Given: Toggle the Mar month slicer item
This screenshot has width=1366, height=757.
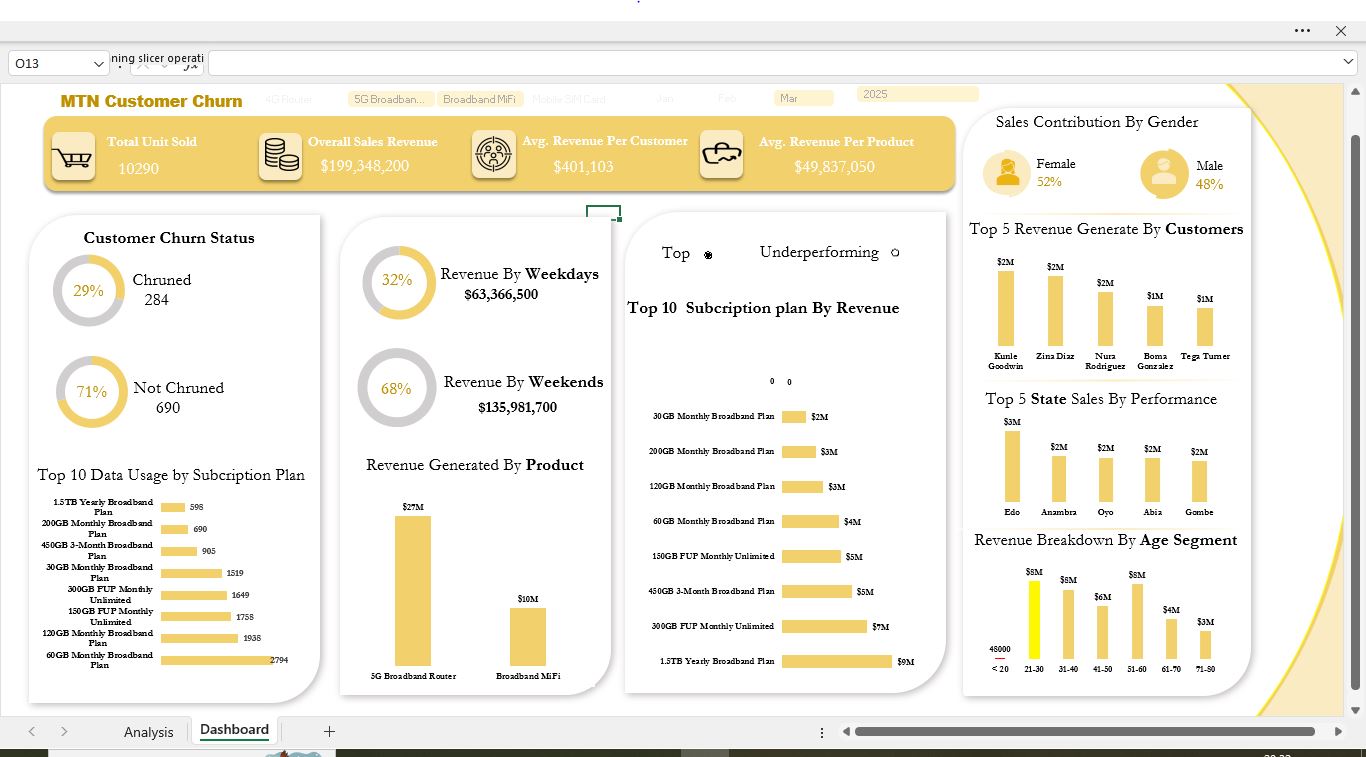Looking at the screenshot, I should pyautogui.click(x=803, y=98).
